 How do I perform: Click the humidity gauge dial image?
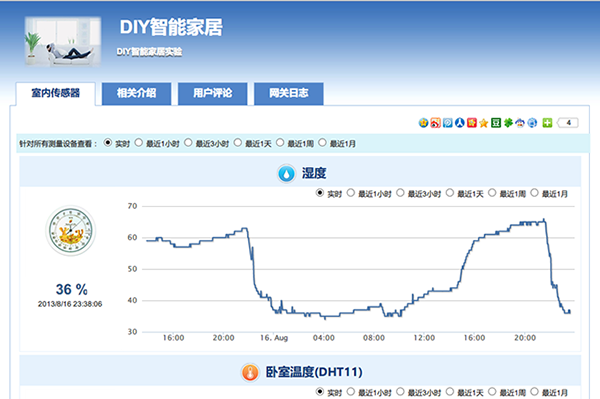[x=70, y=231]
